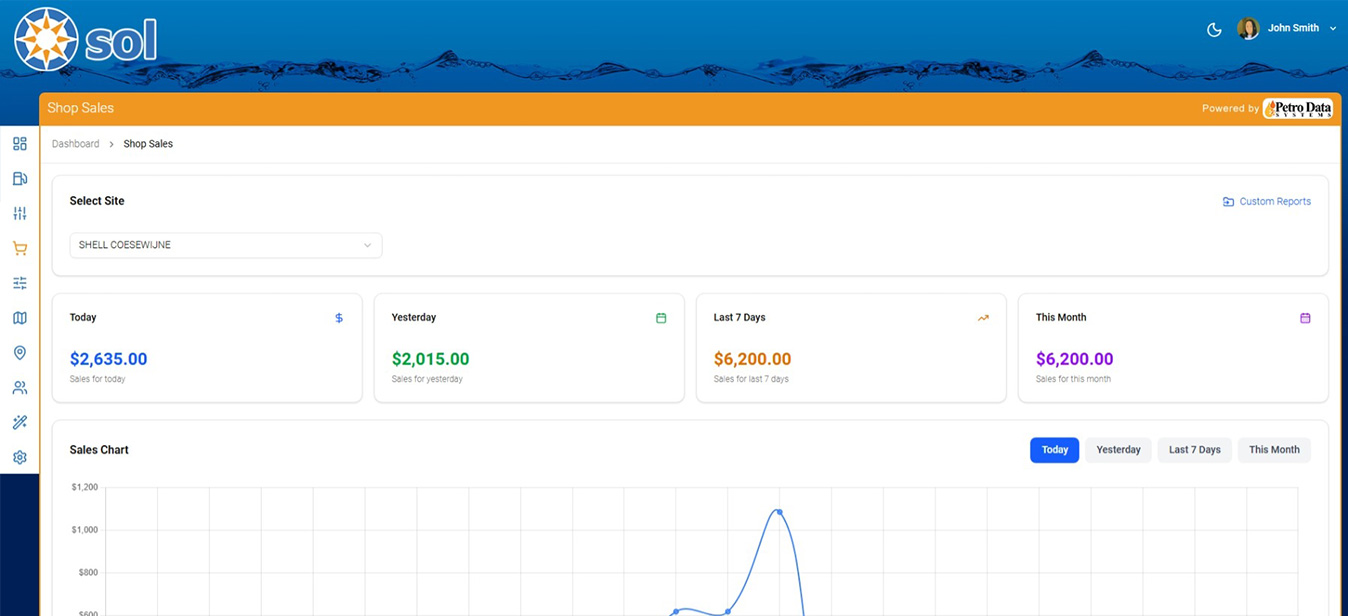Click 'Sales for today' caption
The height and width of the screenshot is (616, 1348).
click(x=97, y=379)
